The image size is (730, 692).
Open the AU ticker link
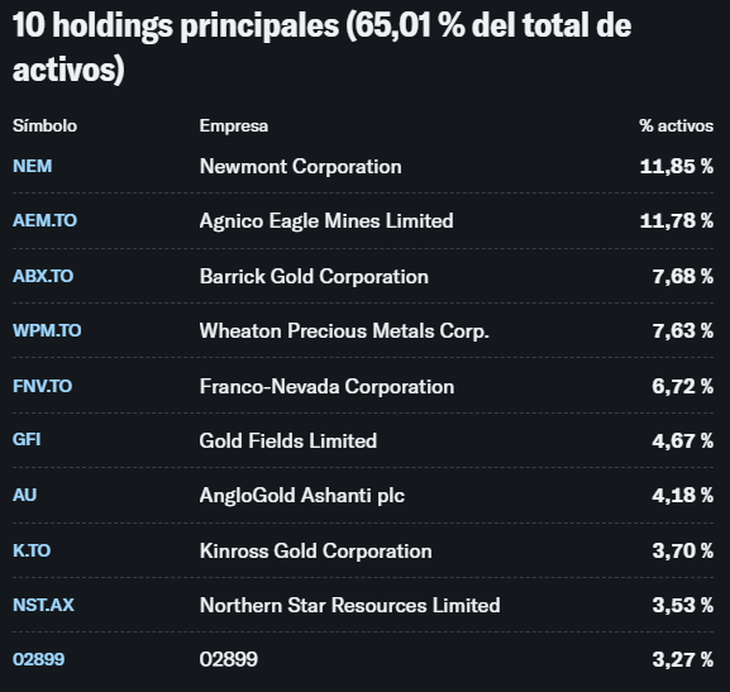tap(24, 496)
